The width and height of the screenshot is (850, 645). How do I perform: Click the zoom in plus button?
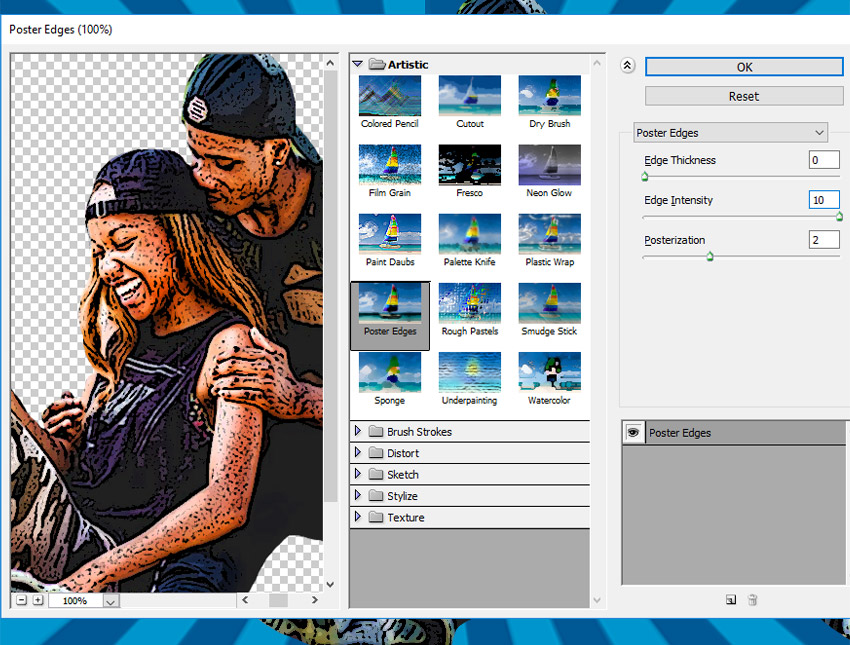(x=37, y=600)
